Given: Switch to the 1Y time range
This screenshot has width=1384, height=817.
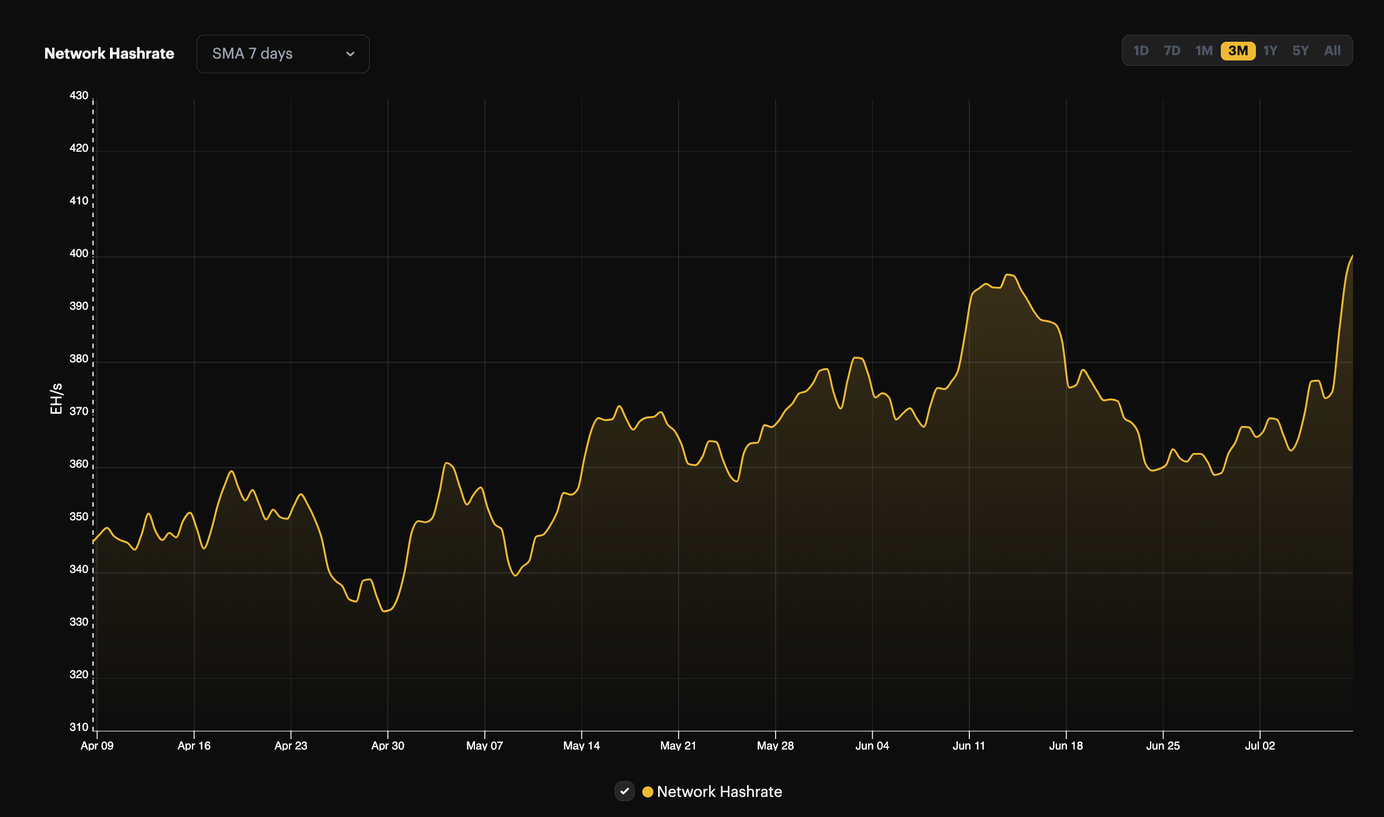Looking at the screenshot, I should (x=1270, y=51).
